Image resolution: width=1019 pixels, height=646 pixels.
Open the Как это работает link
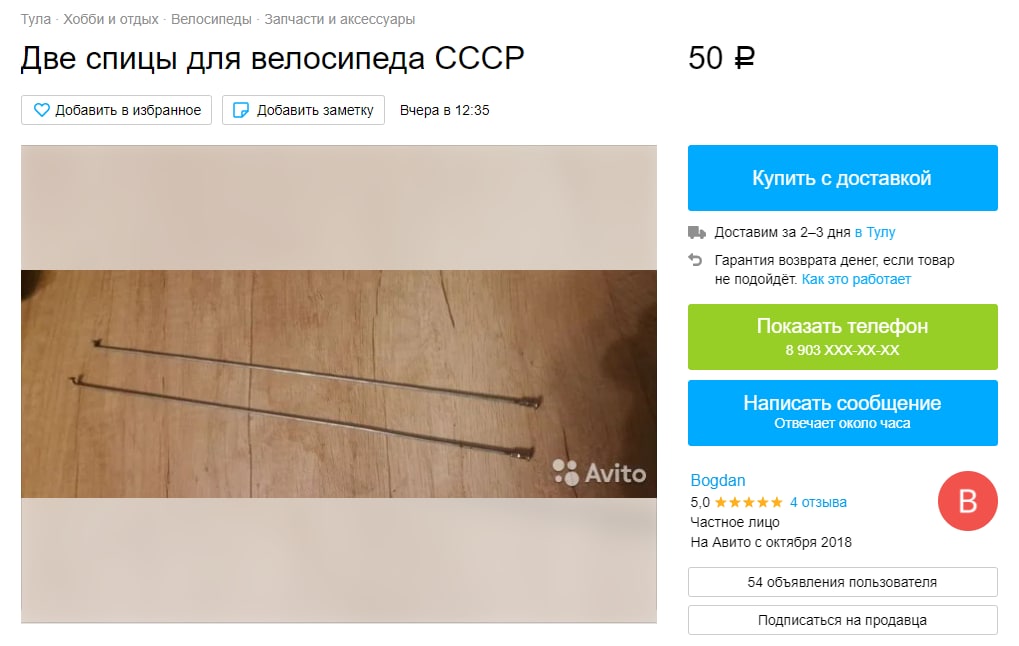pyautogui.click(x=856, y=279)
